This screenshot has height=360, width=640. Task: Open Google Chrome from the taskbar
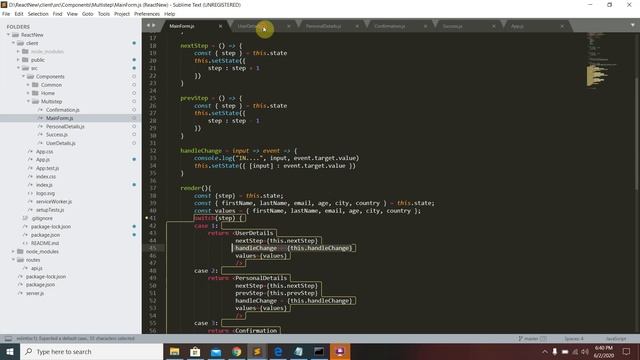(237, 351)
